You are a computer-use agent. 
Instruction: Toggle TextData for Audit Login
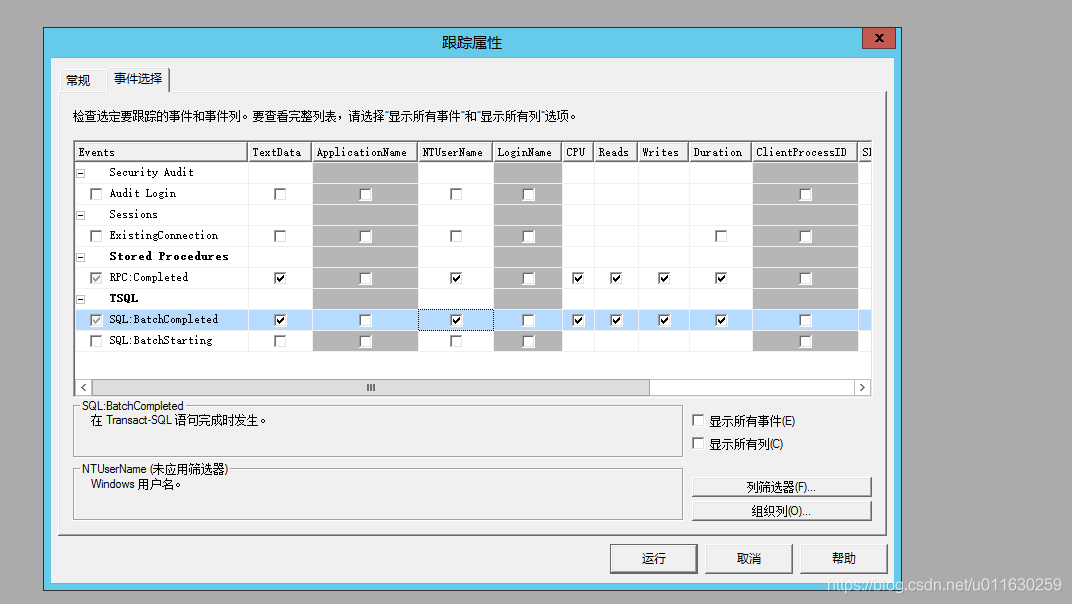[x=280, y=194]
